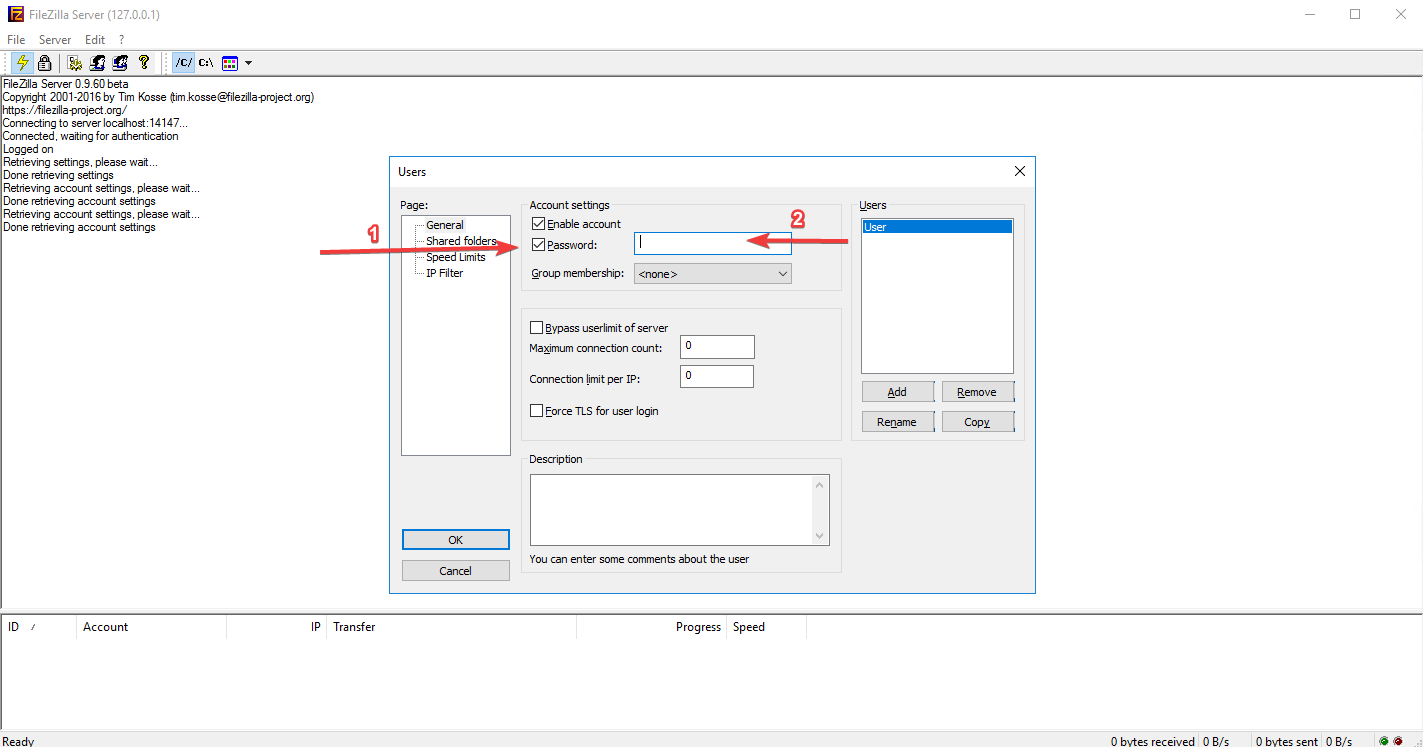Click the https://filezilla-project.org/ log line
The image size is (1423, 747).
tap(65, 110)
